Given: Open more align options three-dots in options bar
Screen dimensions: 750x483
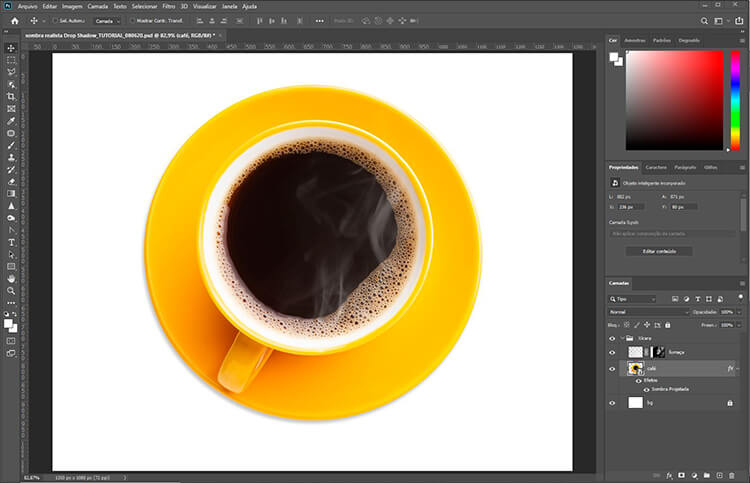Looking at the screenshot, I should point(320,21).
